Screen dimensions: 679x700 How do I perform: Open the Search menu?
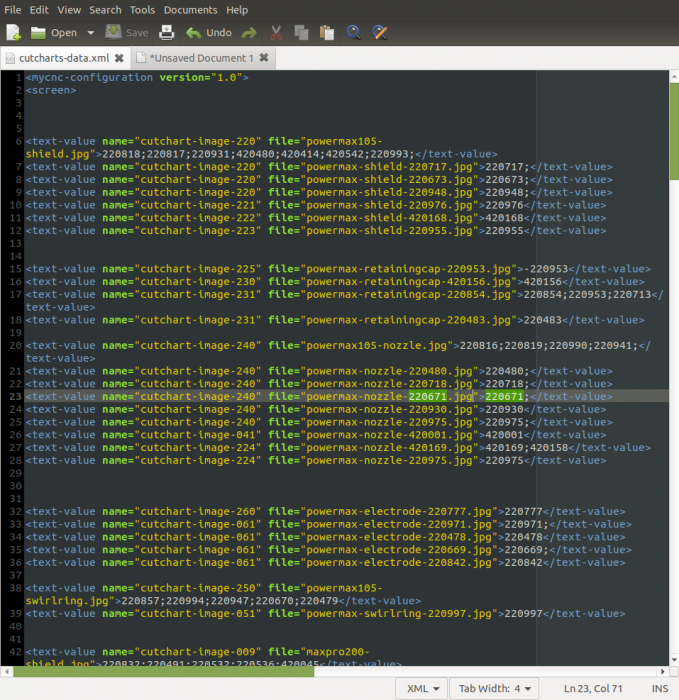(105, 9)
